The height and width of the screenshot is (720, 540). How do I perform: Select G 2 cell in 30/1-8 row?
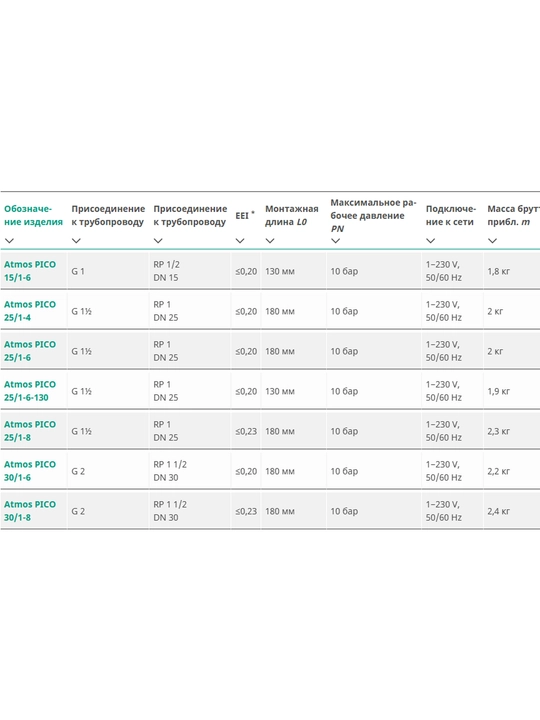click(x=78, y=511)
